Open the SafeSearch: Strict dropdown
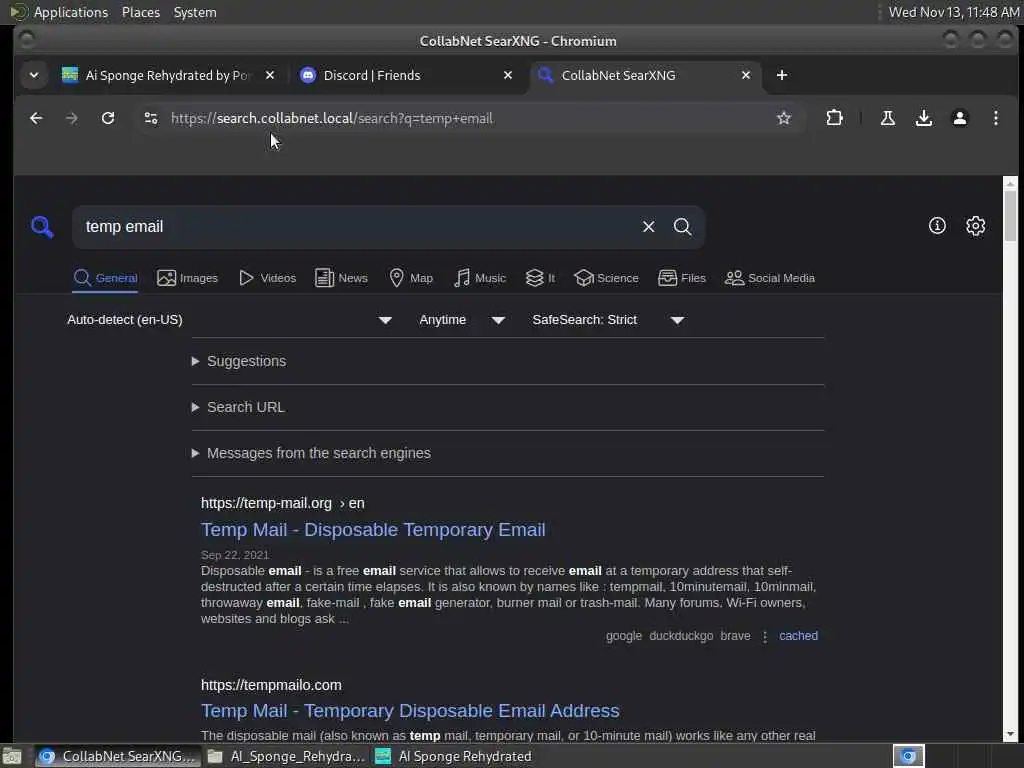Screen dimensions: 1024x768 pos(608,320)
